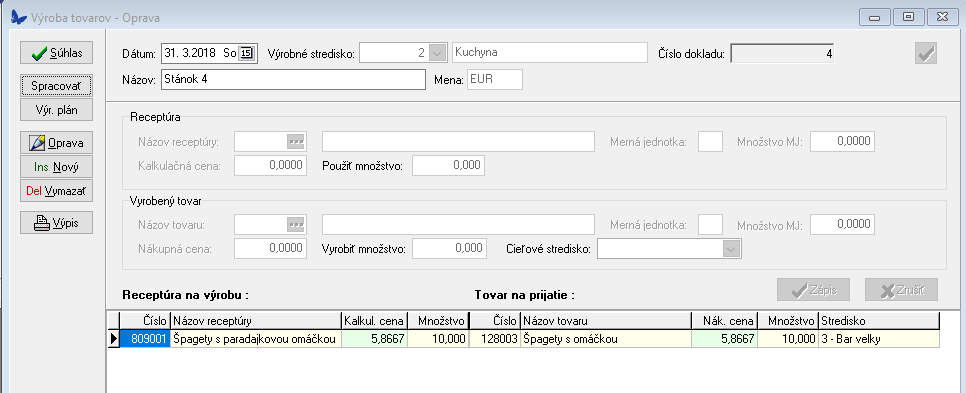Click the Číslo dokladu field
This screenshot has width=966, height=393.
782,54
